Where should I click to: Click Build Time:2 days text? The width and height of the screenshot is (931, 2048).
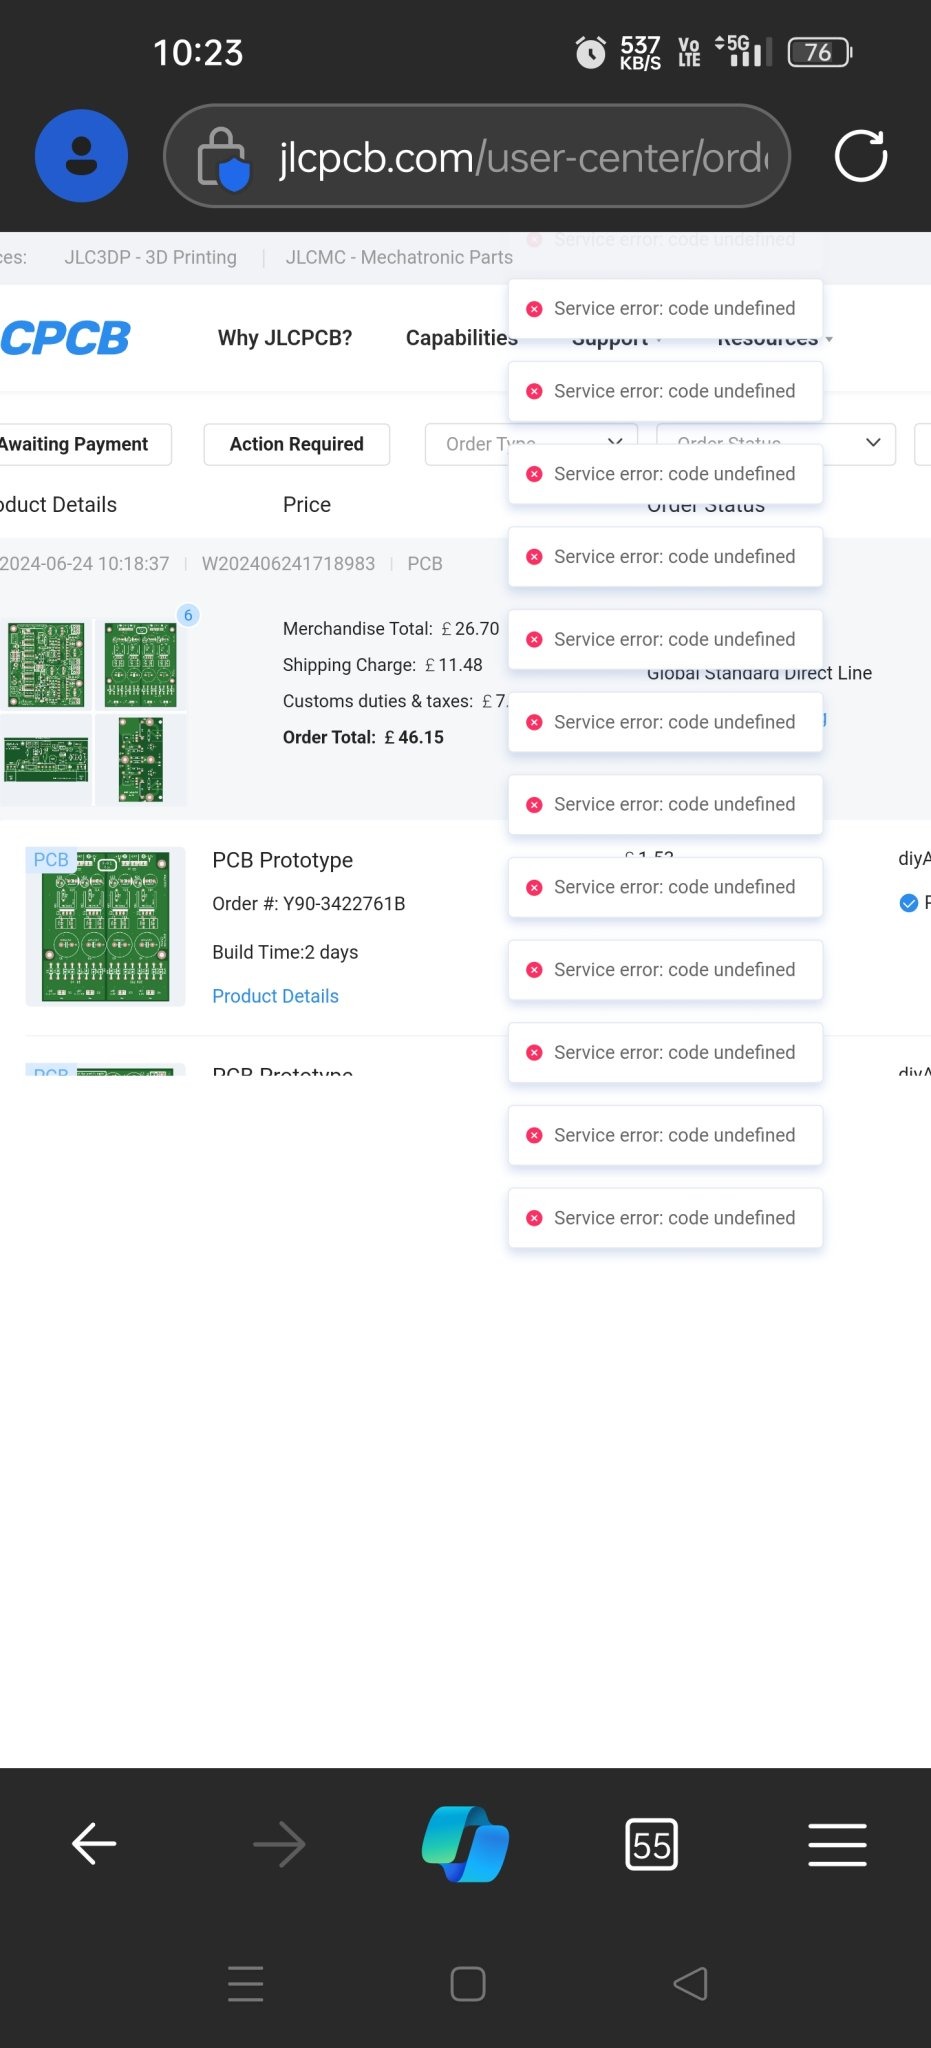[x=285, y=952]
